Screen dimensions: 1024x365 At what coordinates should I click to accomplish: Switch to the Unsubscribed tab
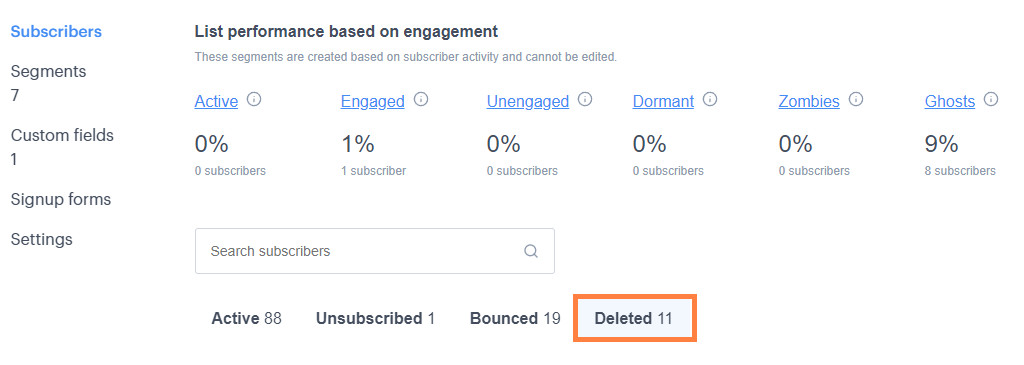pyautogui.click(x=376, y=319)
